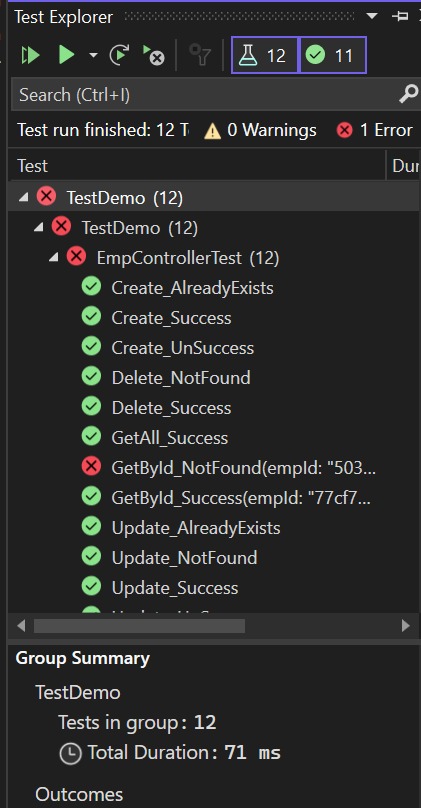The width and height of the screenshot is (421, 808).
Task: Click the search magnifier icon
Action: pos(409,94)
